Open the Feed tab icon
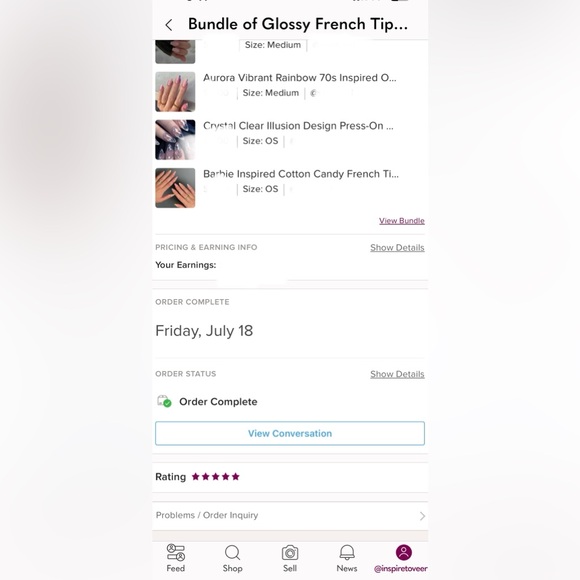The image size is (580, 580). point(176,553)
